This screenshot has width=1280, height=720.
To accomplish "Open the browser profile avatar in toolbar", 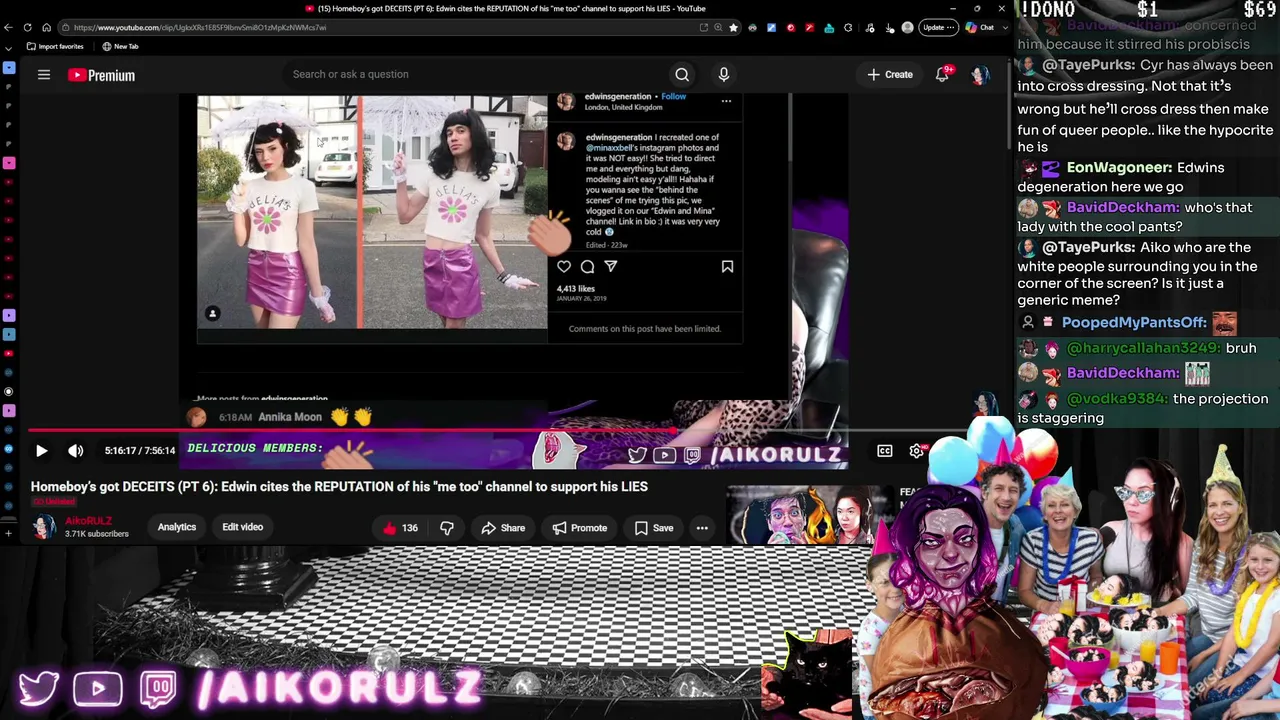I will tap(907, 27).
